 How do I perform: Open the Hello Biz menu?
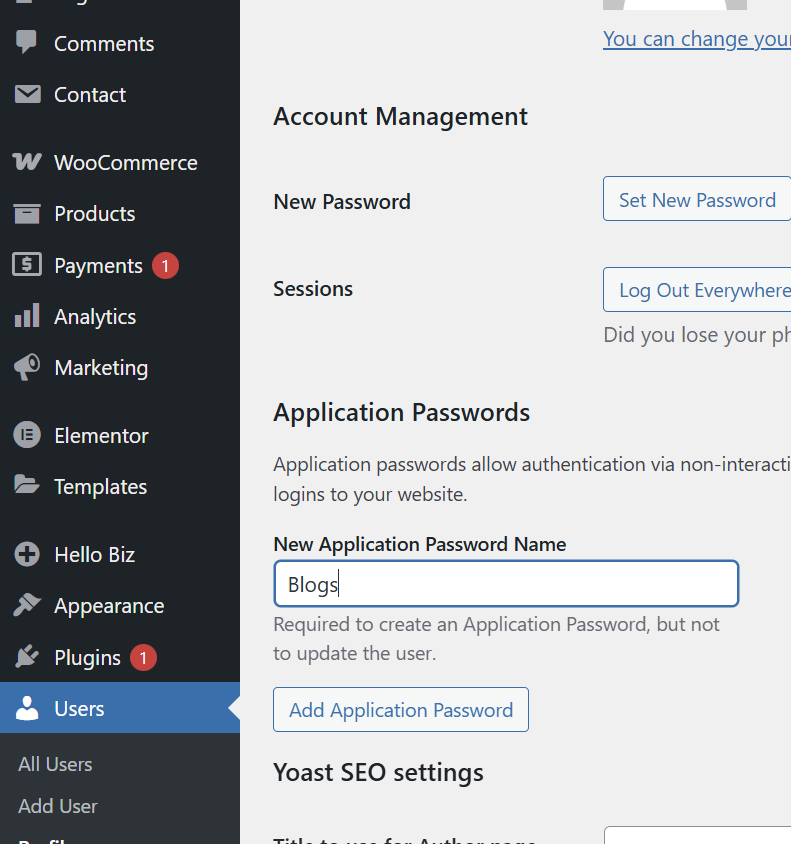click(x=94, y=555)
